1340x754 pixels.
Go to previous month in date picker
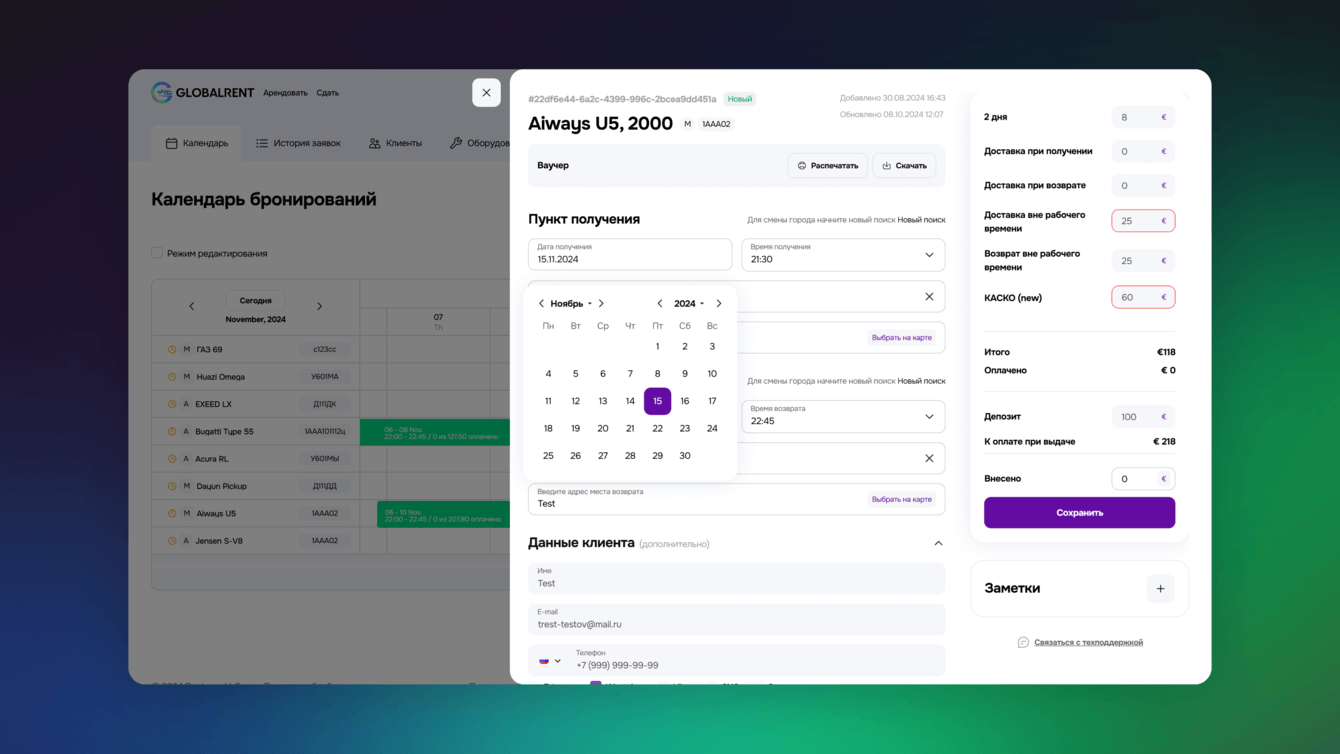pyautogui.click(x=541, y=304)
